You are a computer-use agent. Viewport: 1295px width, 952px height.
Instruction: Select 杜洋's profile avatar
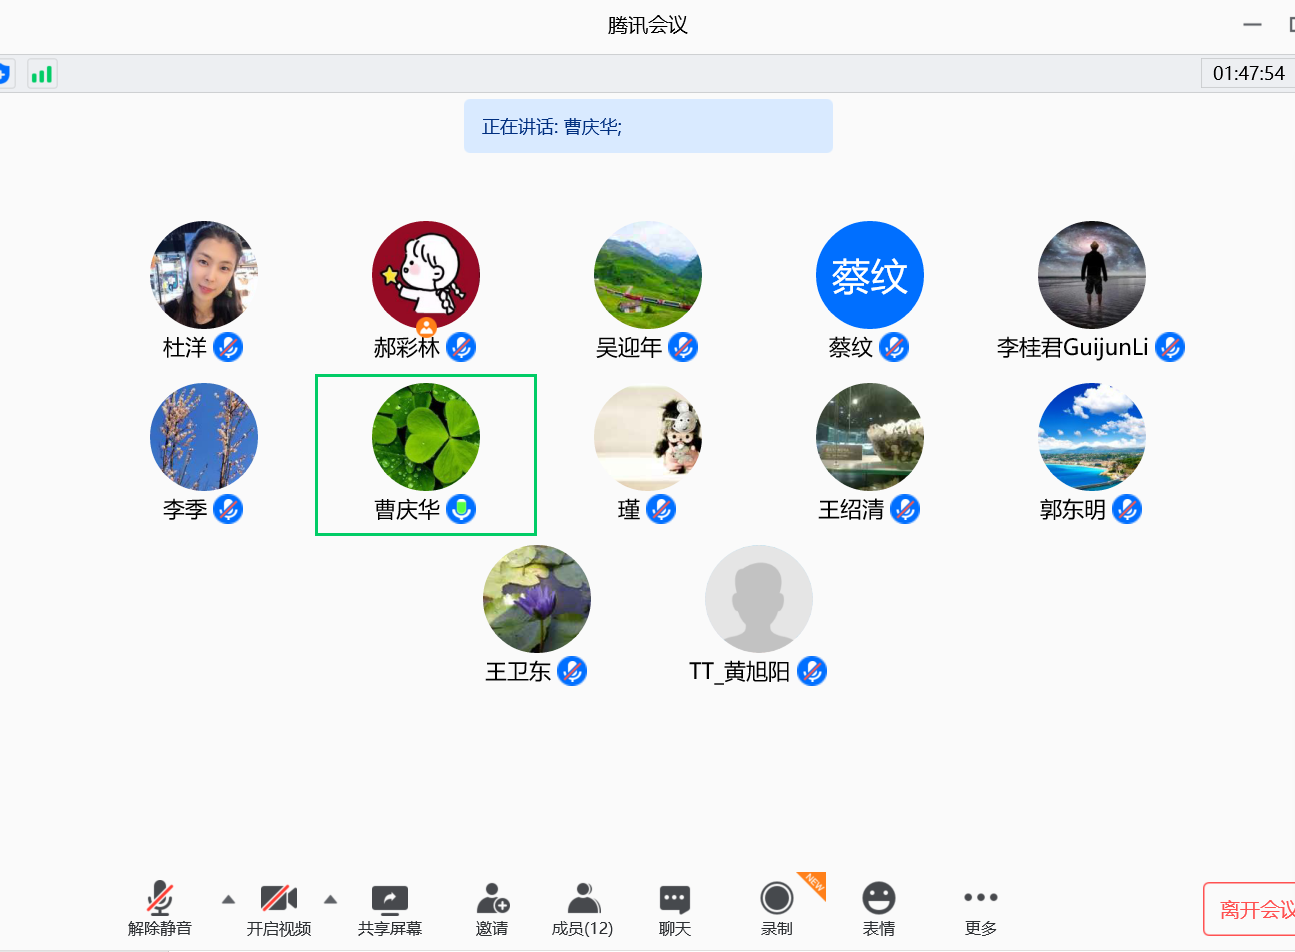click(204, 275)
